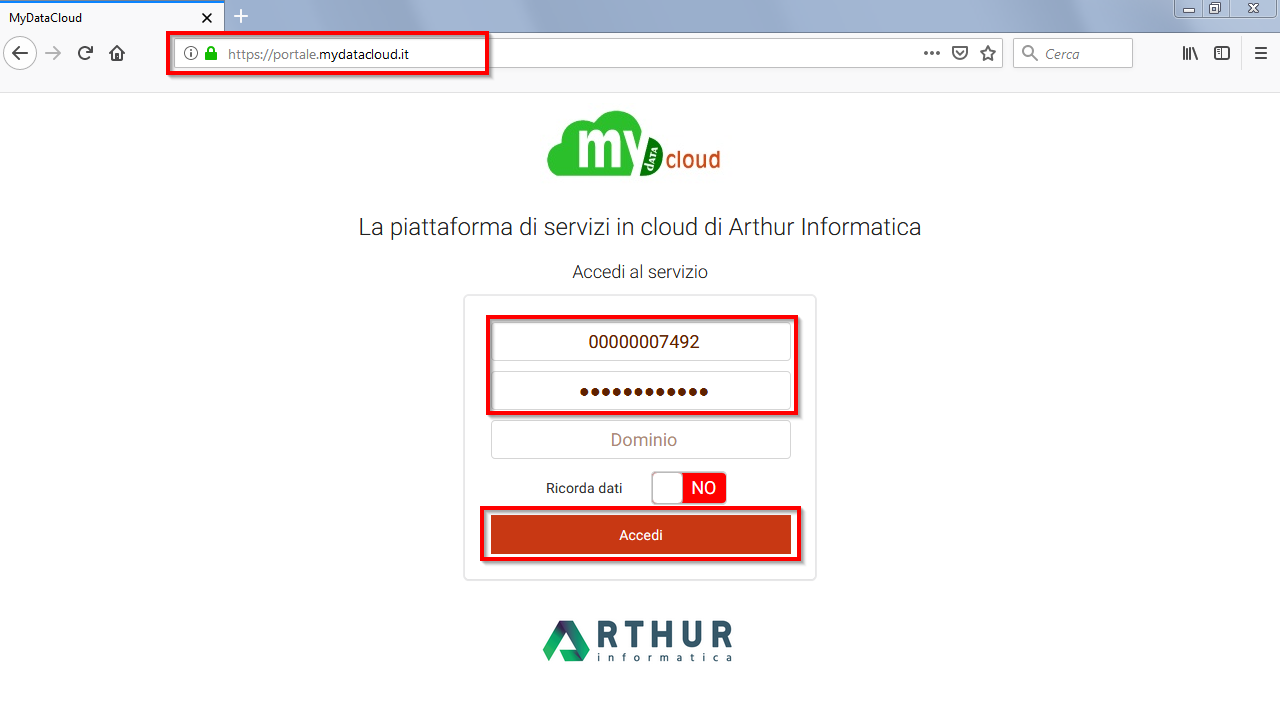Open page actions three-dots menu
Viewport: 1280px width, 713px height.
pos(932,53)
